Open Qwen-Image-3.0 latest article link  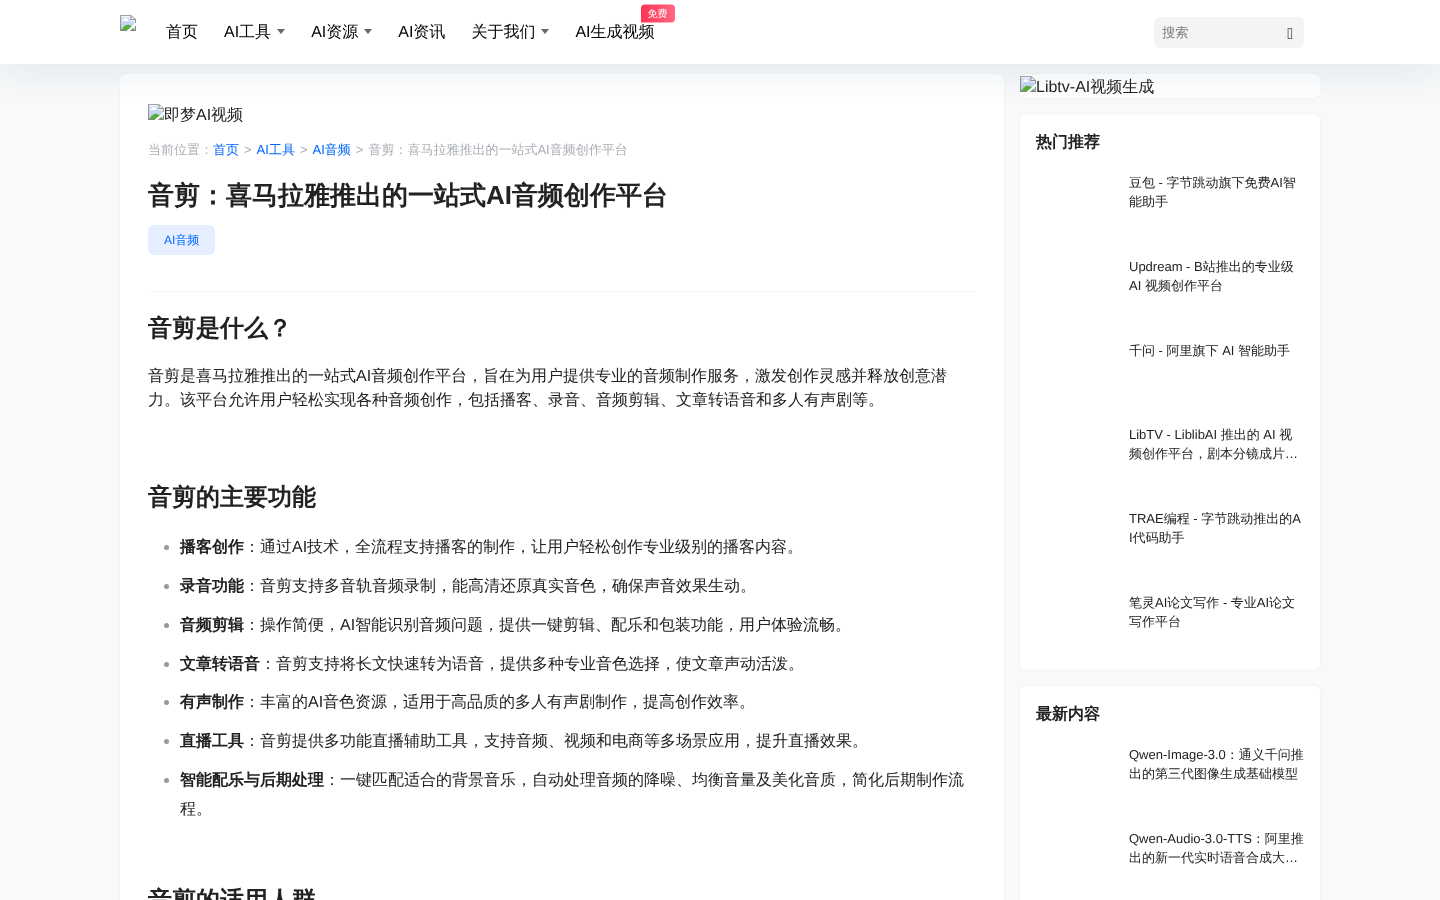(1216, 764)
